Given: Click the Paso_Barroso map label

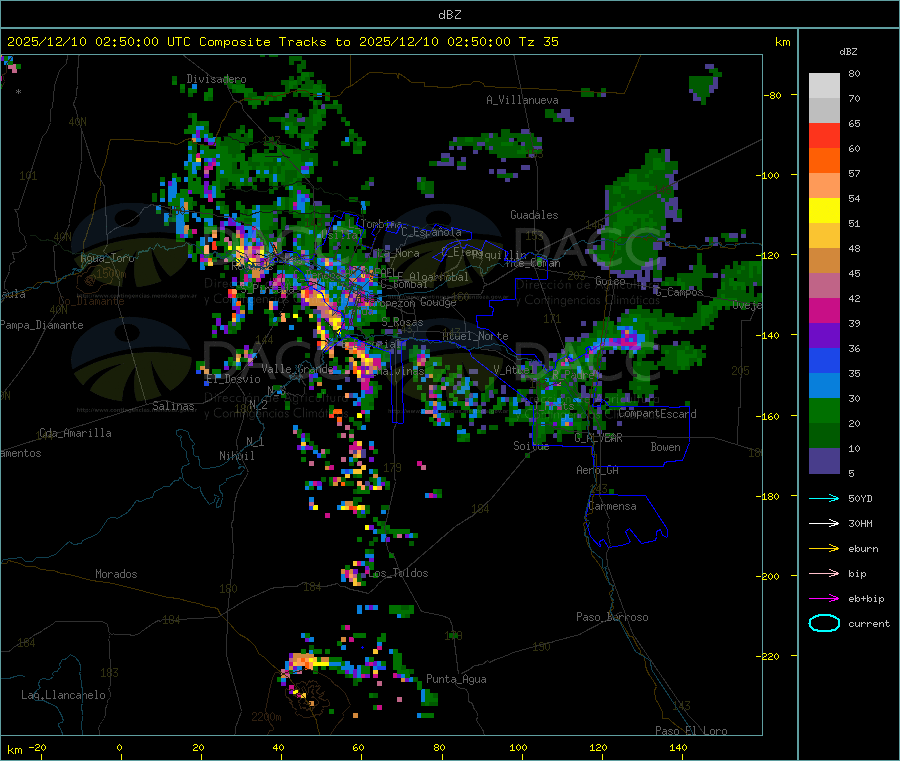Looking at the screenshot, I should (612, 617).
